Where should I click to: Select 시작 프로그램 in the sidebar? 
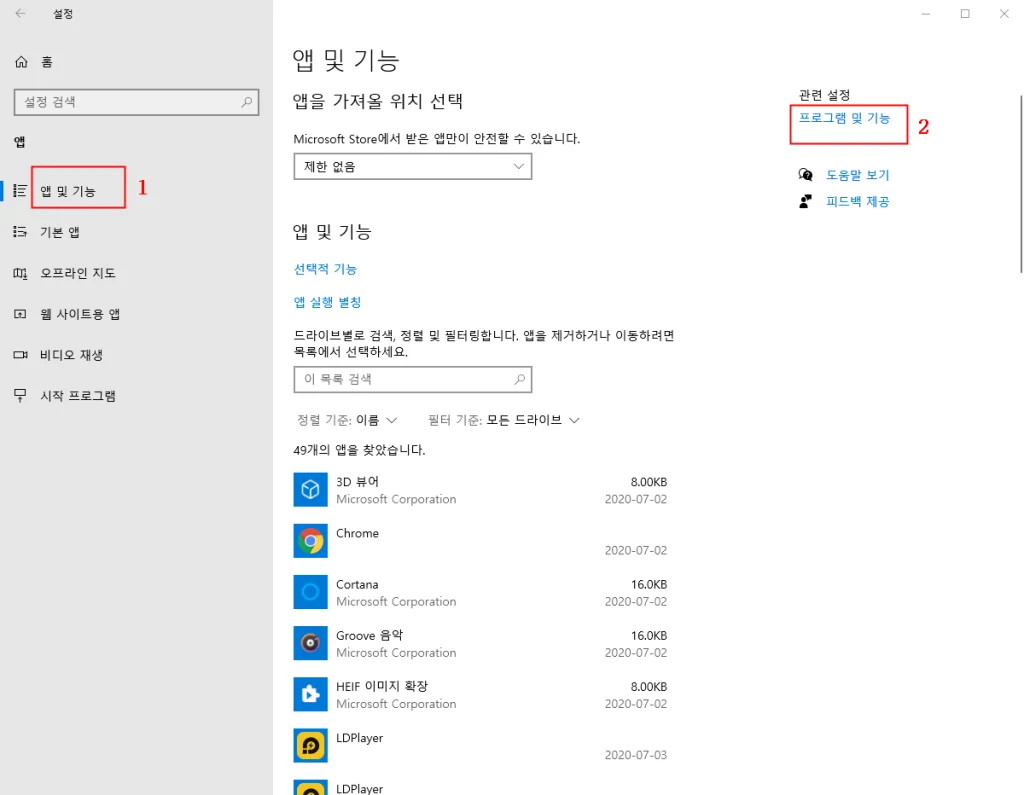coord(78,396)
